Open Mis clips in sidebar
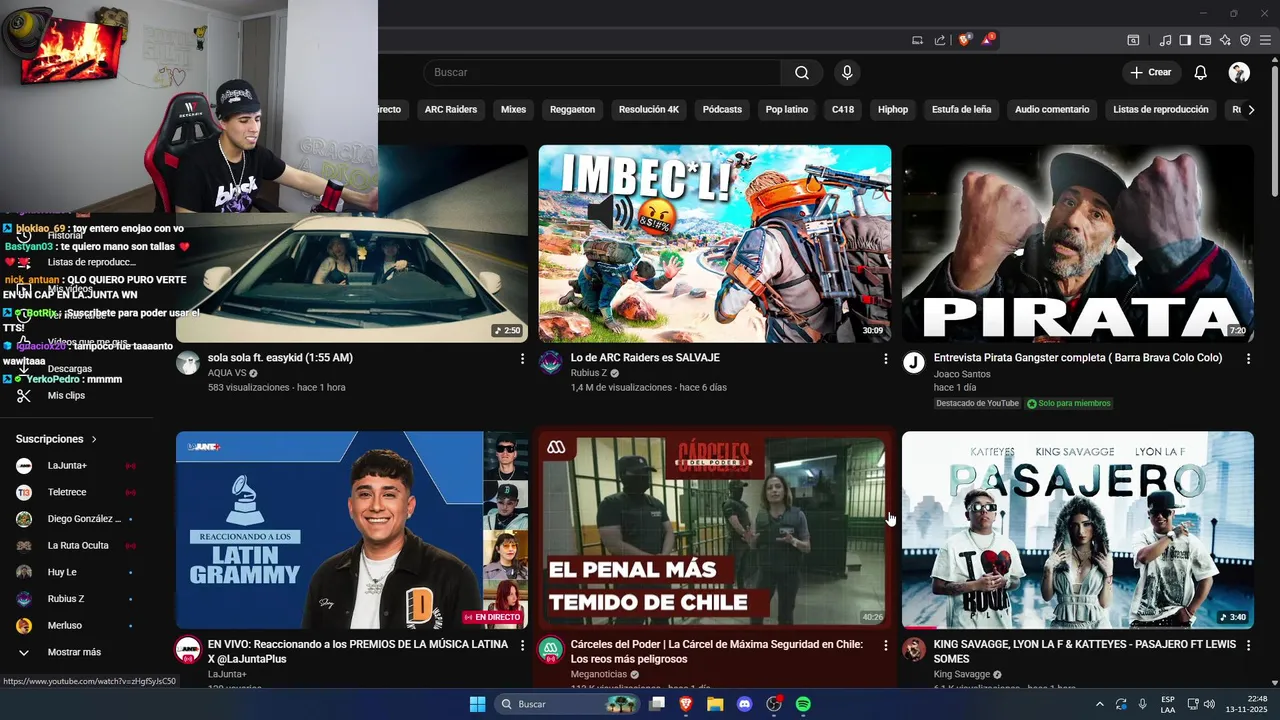This screenshot has height=720, width=1280. (x=76, y=396)
